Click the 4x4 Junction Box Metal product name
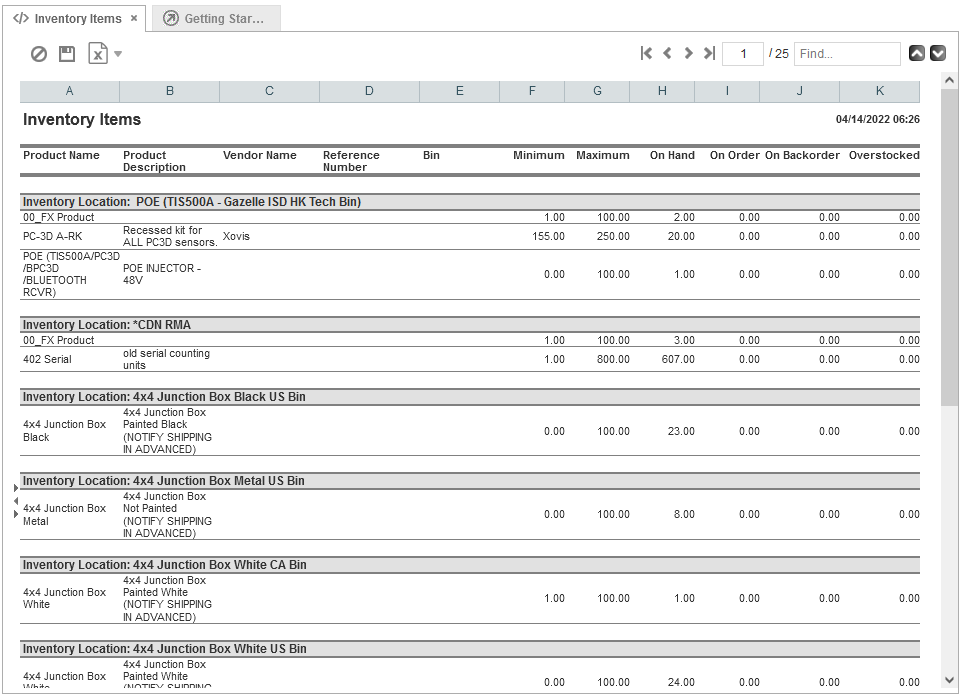This screenshot has width=961, height=697. pos(64,515)
